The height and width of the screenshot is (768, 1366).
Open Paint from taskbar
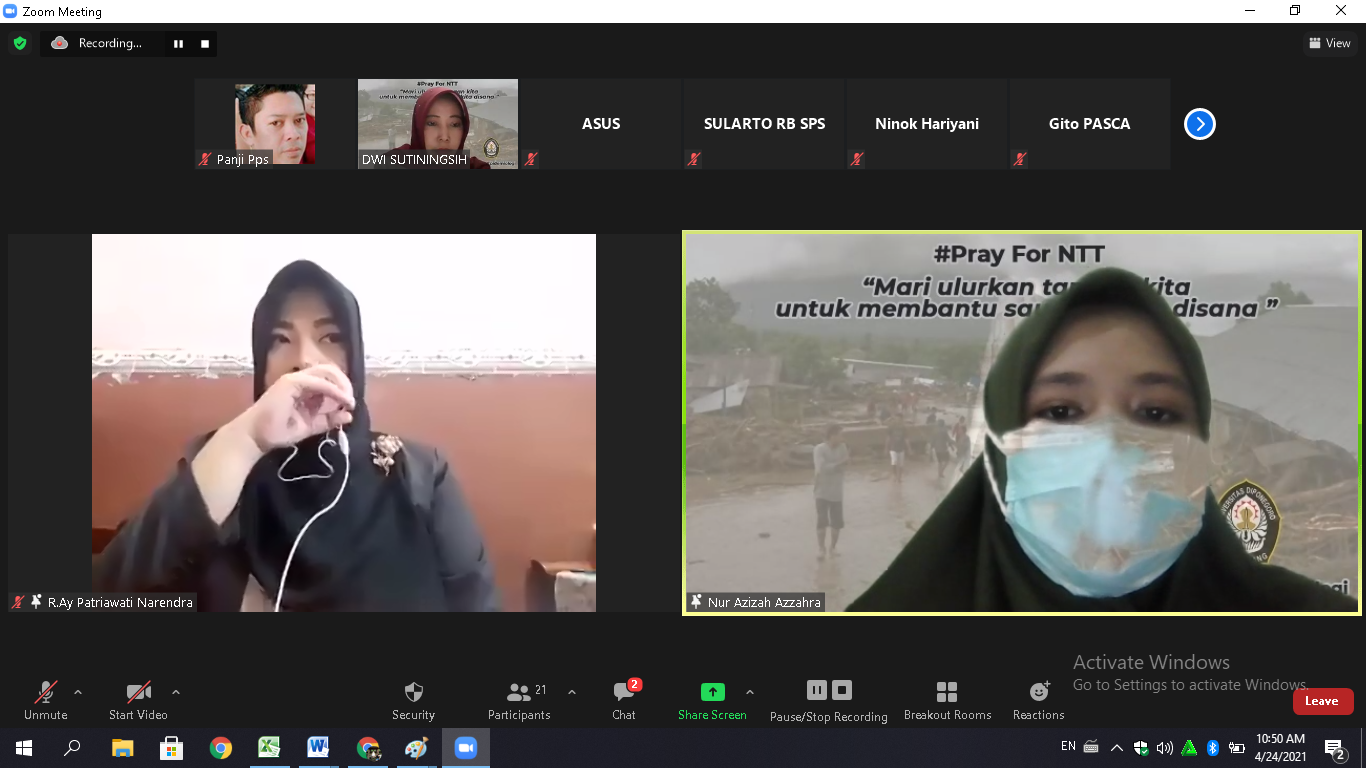[416, 748]
